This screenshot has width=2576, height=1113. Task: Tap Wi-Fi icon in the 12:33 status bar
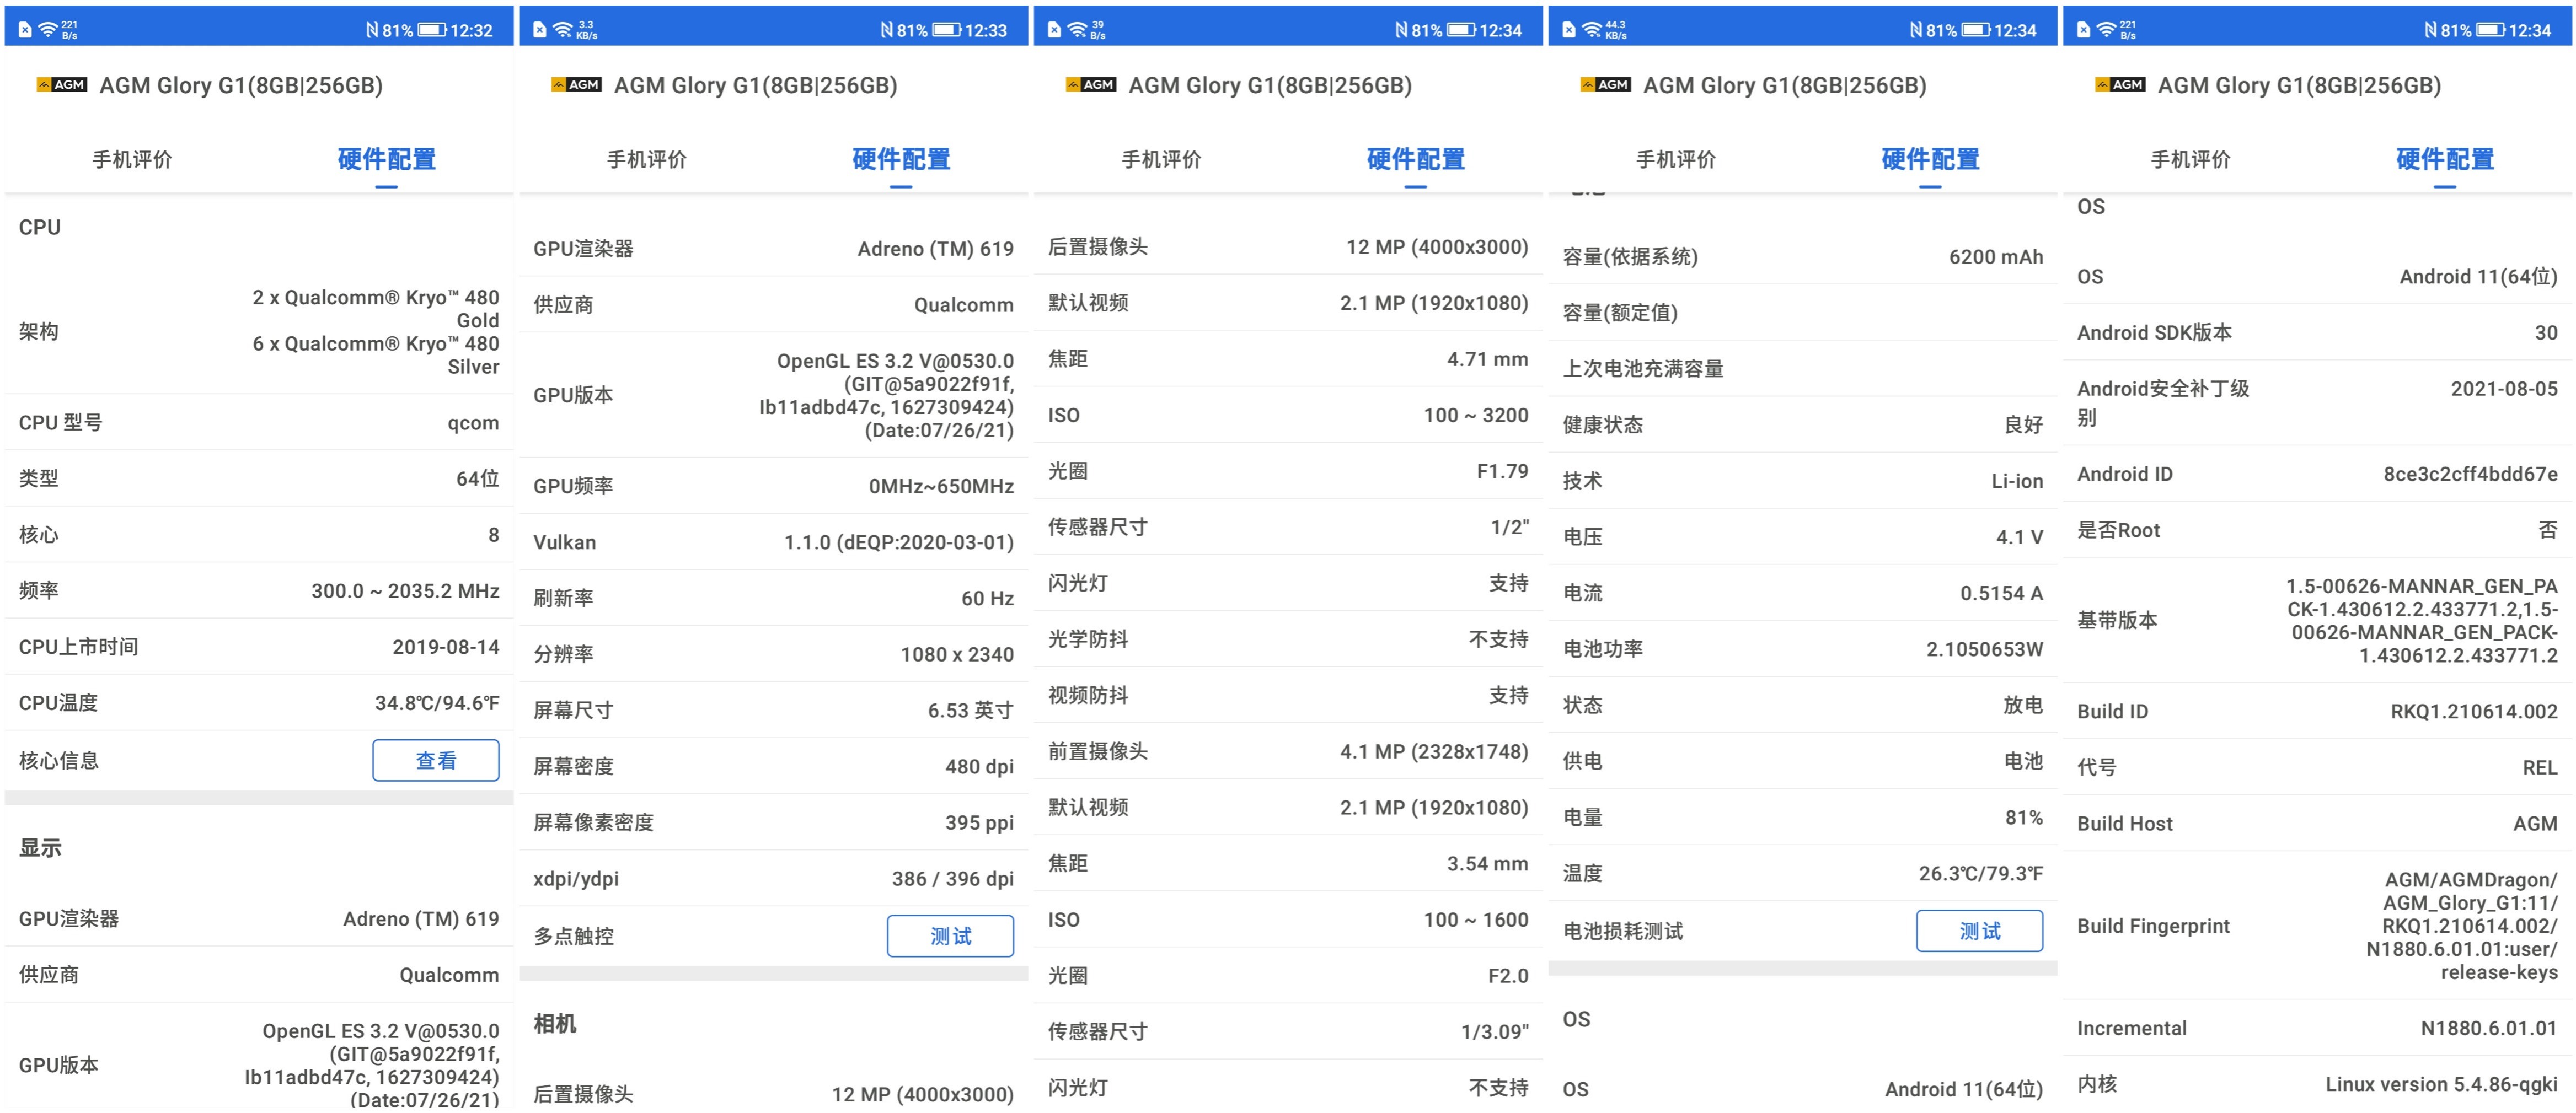tap(563, 30)
